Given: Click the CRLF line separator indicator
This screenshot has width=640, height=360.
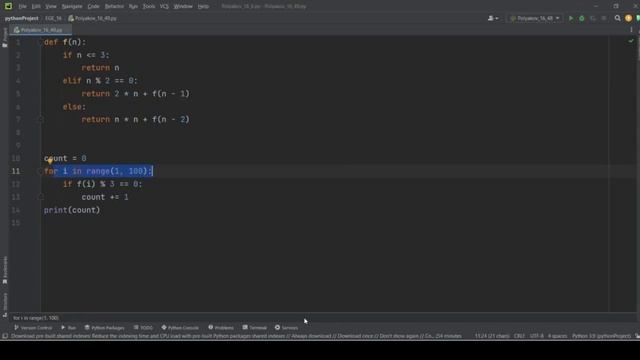Looking at the screenshot, I should click(x=519, y=336).
